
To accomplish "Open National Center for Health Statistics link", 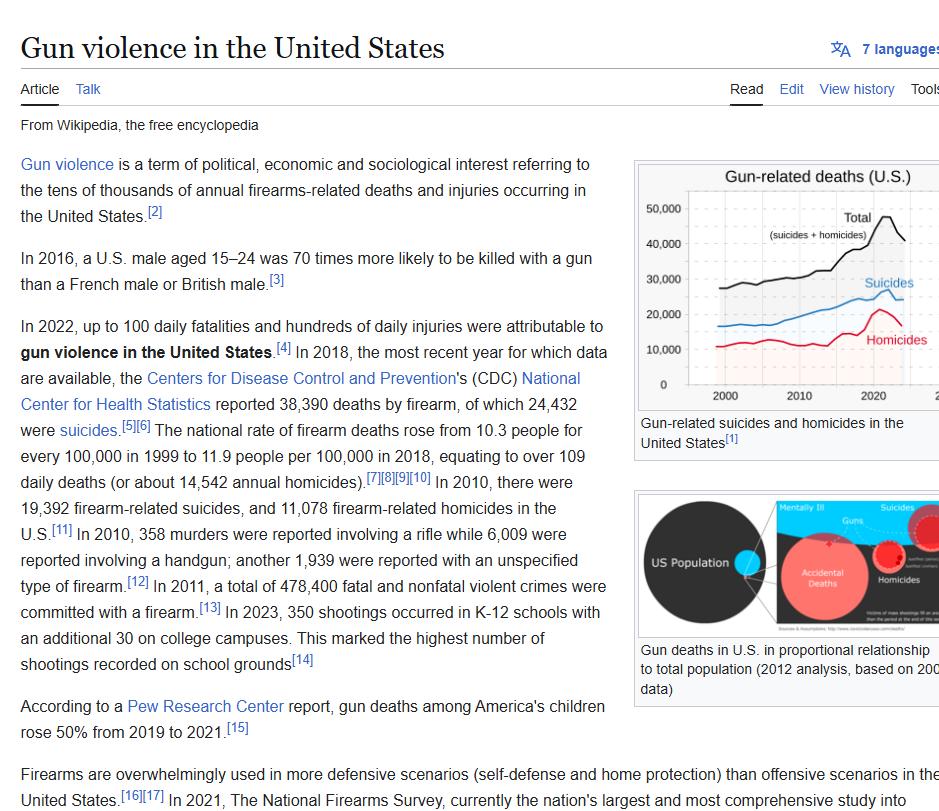I will tap(116, 404).
